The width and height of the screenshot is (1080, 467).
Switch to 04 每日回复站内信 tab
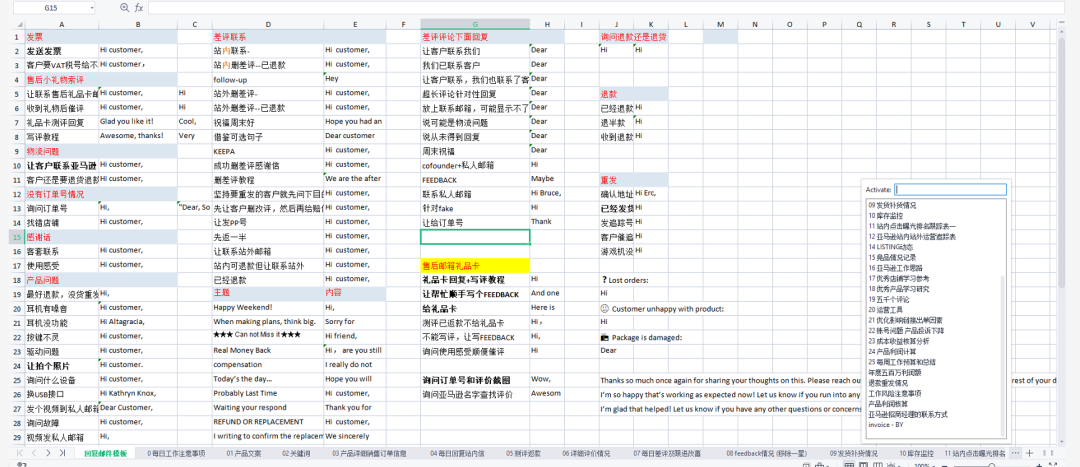click(x=457, y=453)
